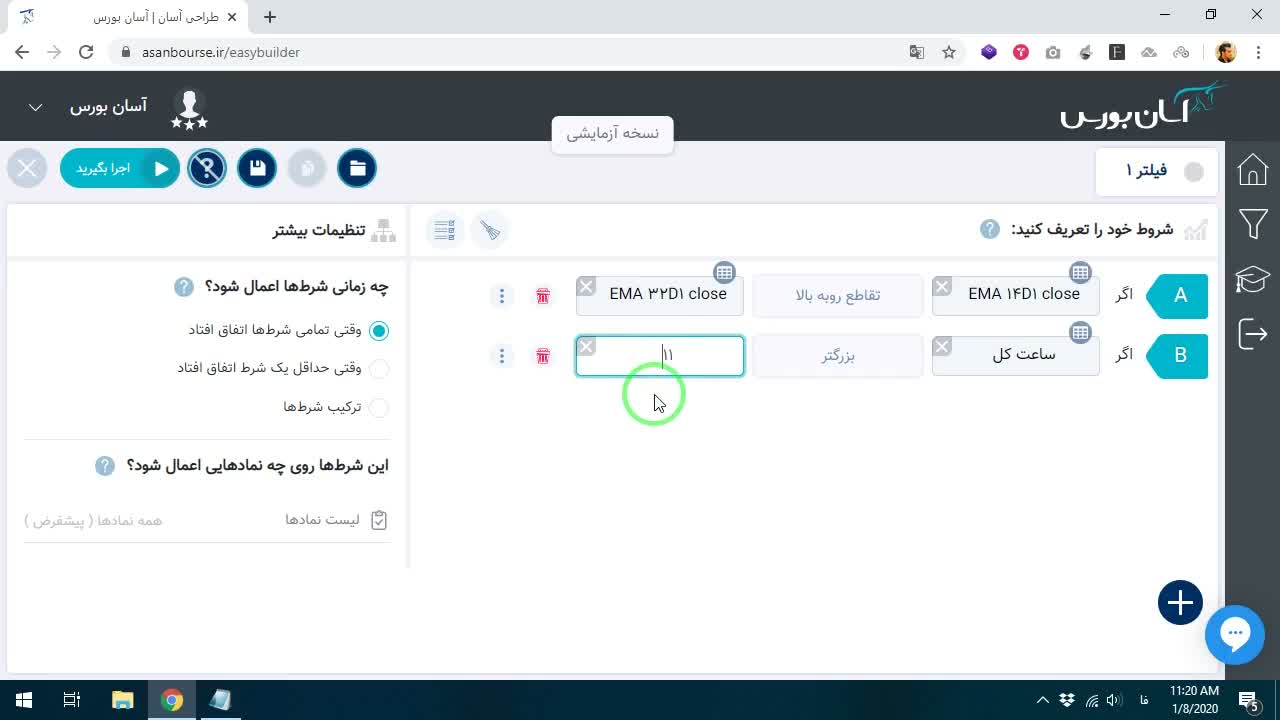This screenshot has height=720, width=1280.
Task: Open notification center in taskbar
Action: (x=1249, y=700)
